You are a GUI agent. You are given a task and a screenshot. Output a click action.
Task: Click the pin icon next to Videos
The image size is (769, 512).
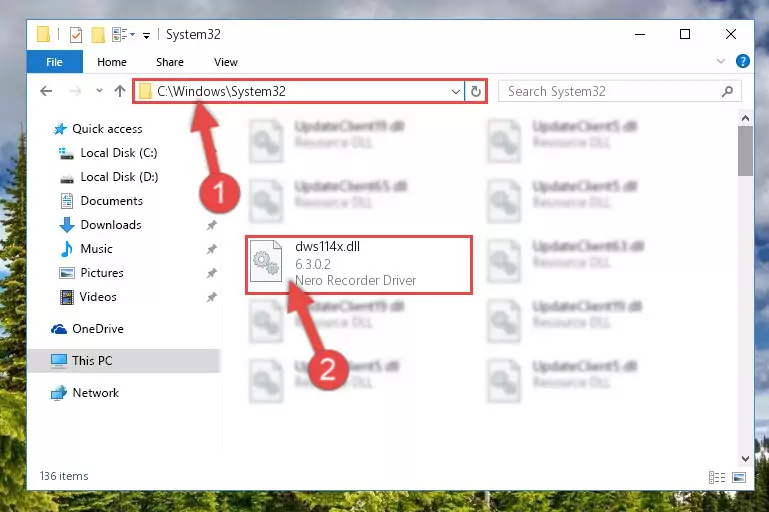point(211,297)
